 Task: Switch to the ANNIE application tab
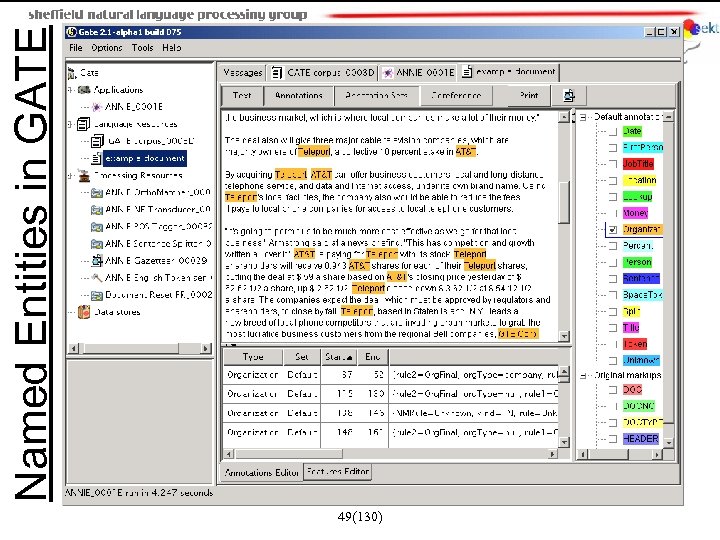(418, 73)
